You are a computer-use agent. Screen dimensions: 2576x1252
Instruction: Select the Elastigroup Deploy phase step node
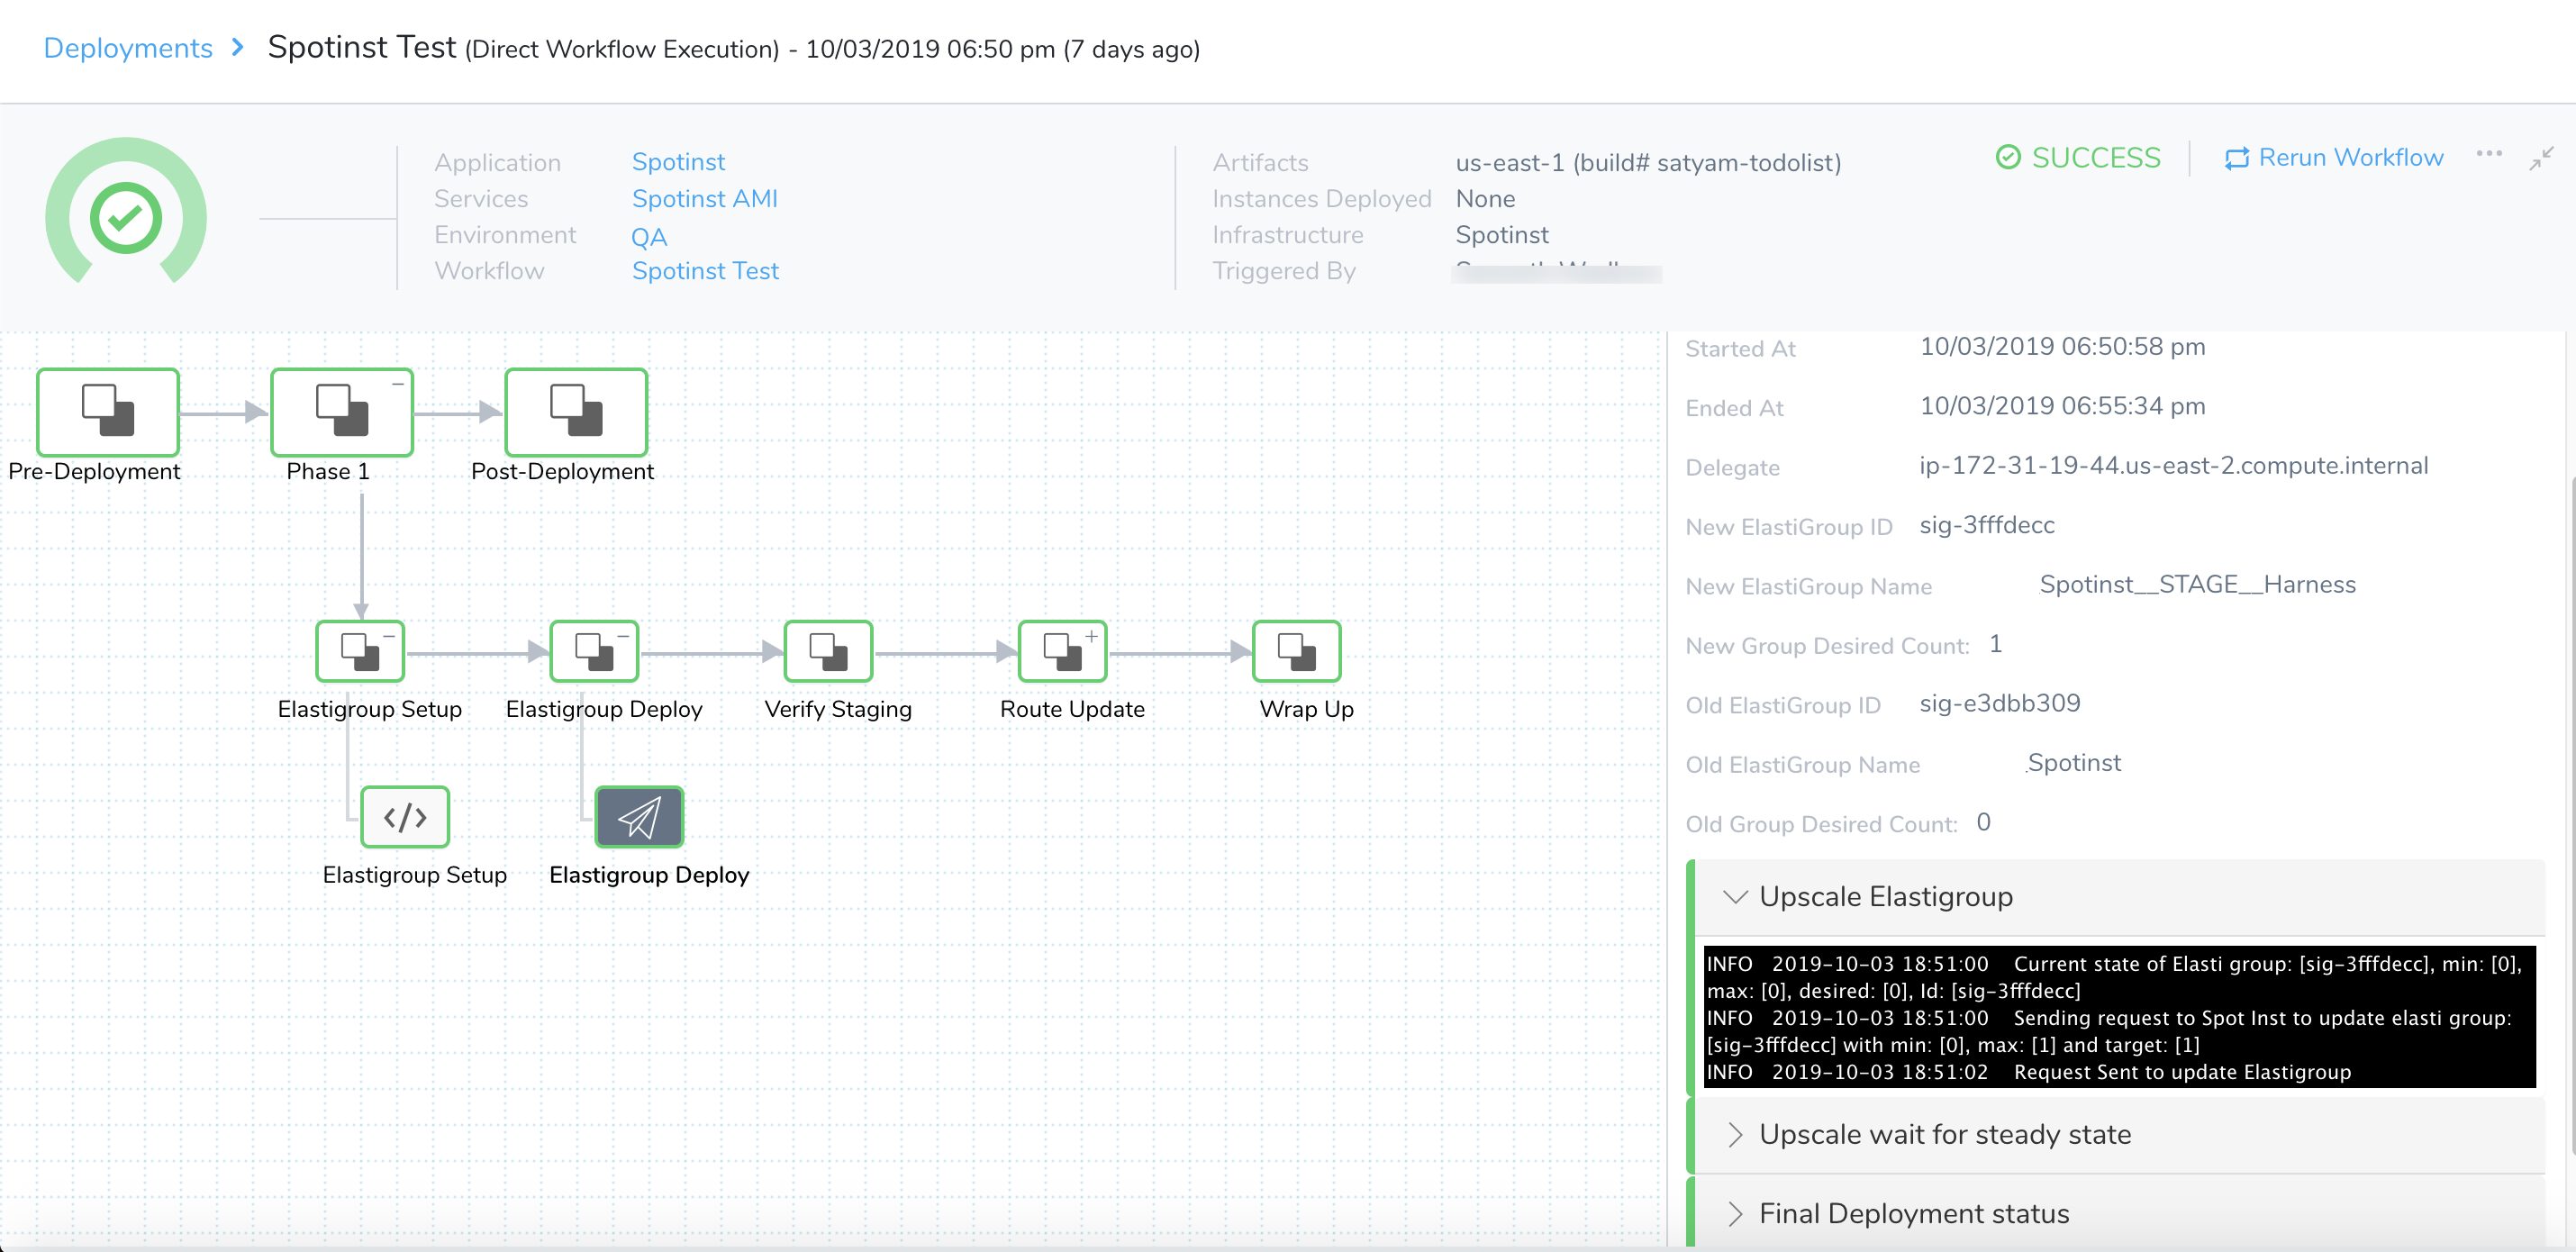[594, 651]
